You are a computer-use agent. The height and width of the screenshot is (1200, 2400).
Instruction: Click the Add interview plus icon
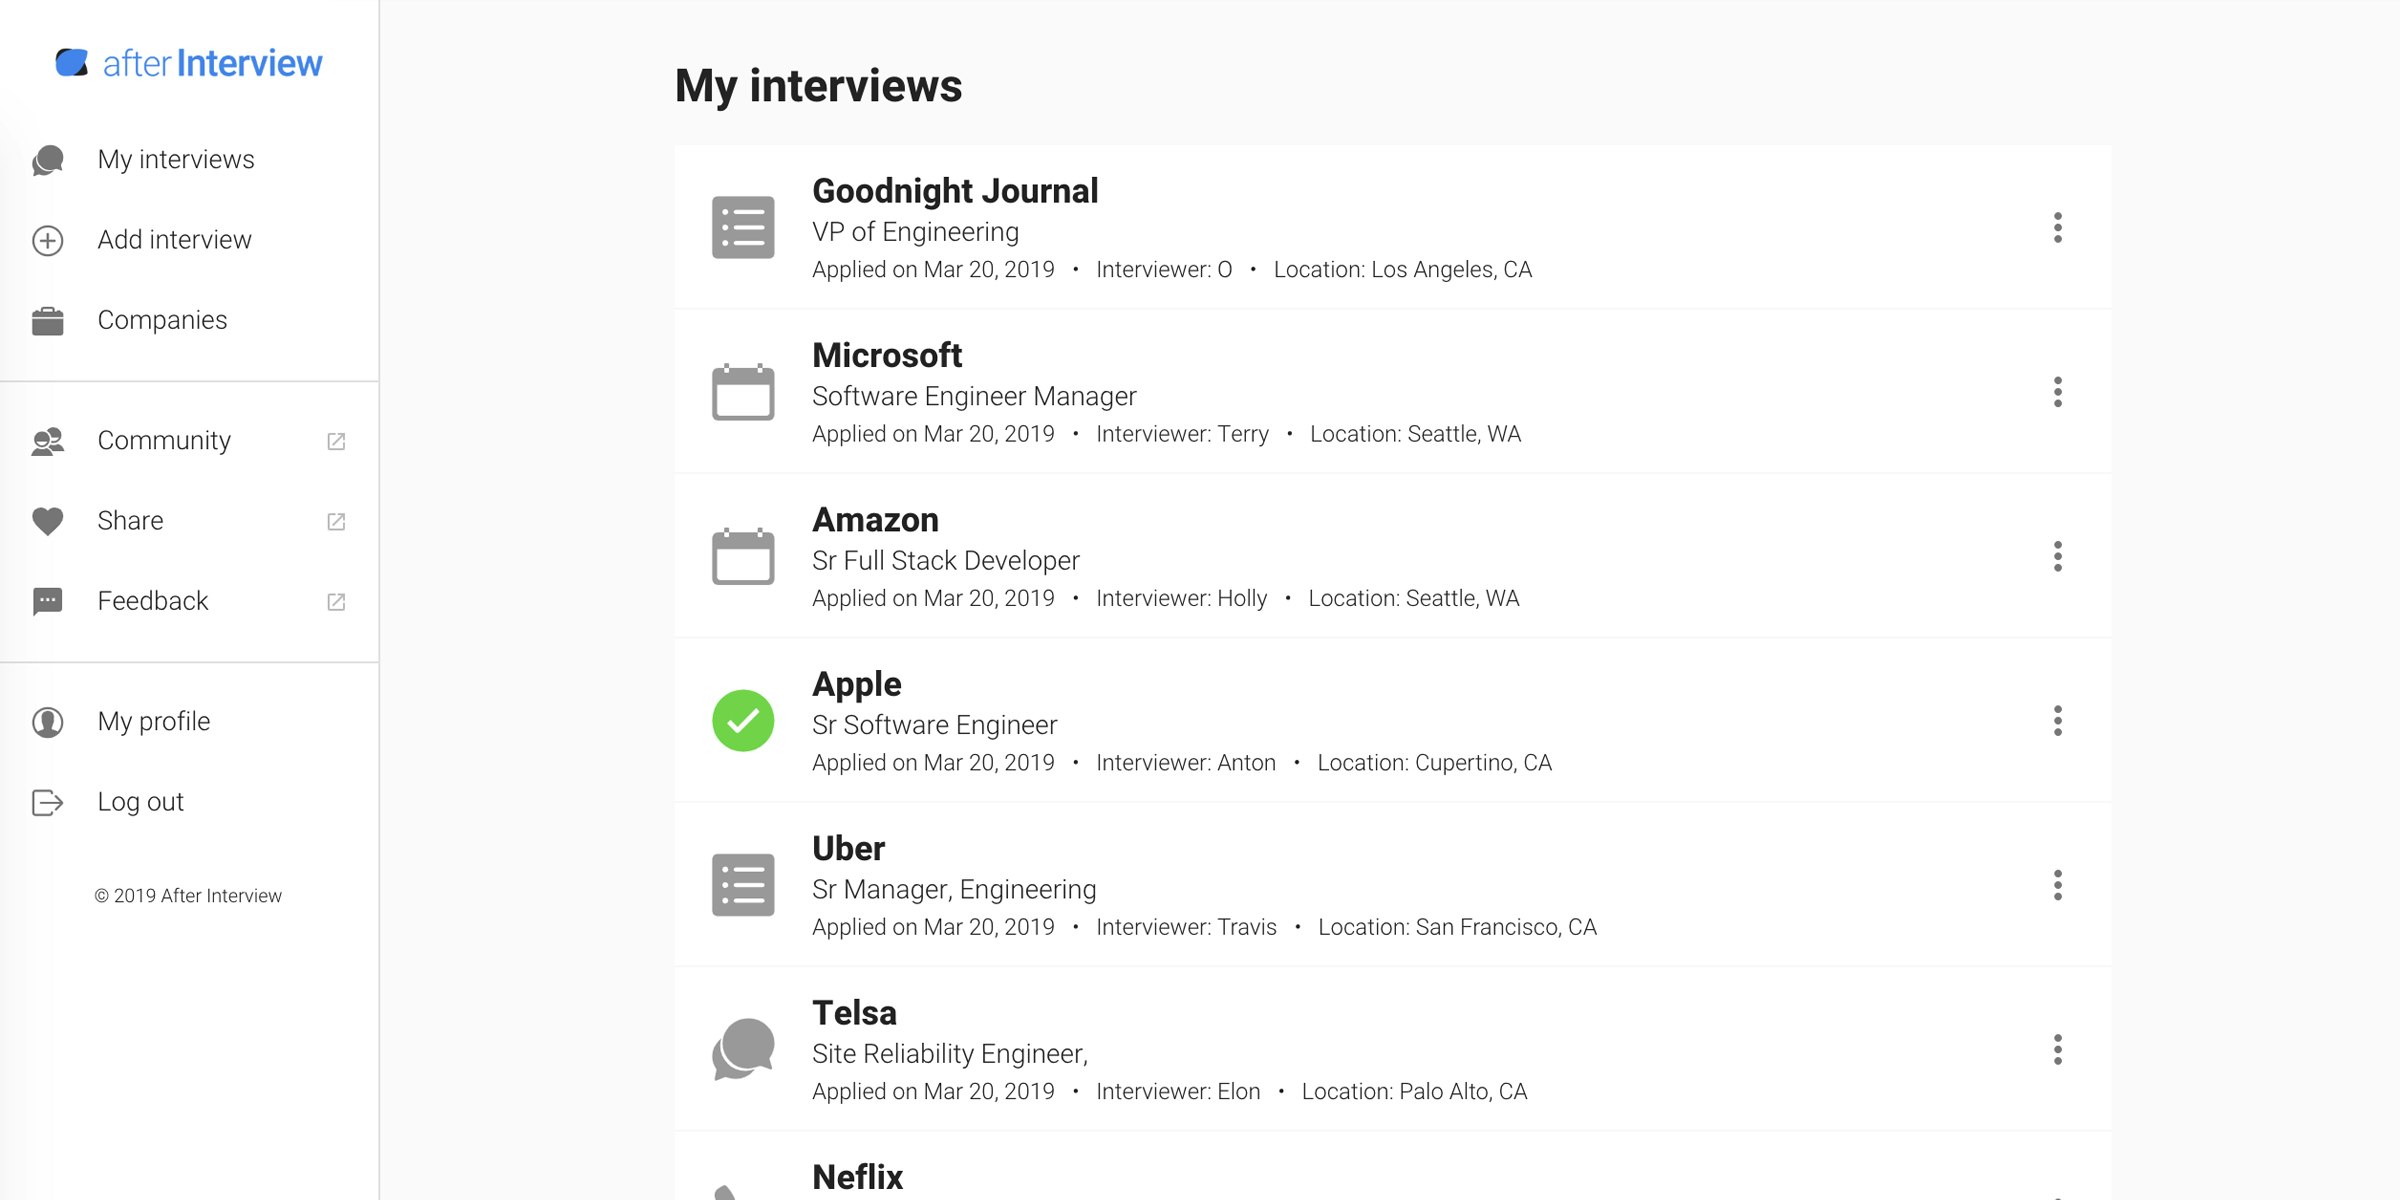[x=48, y=240]
